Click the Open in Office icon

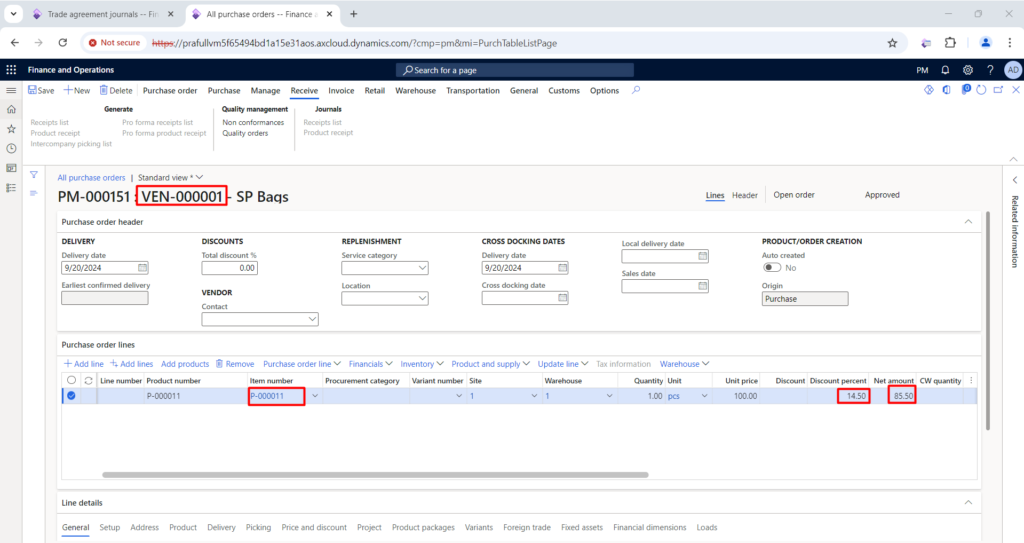point(946,90)
